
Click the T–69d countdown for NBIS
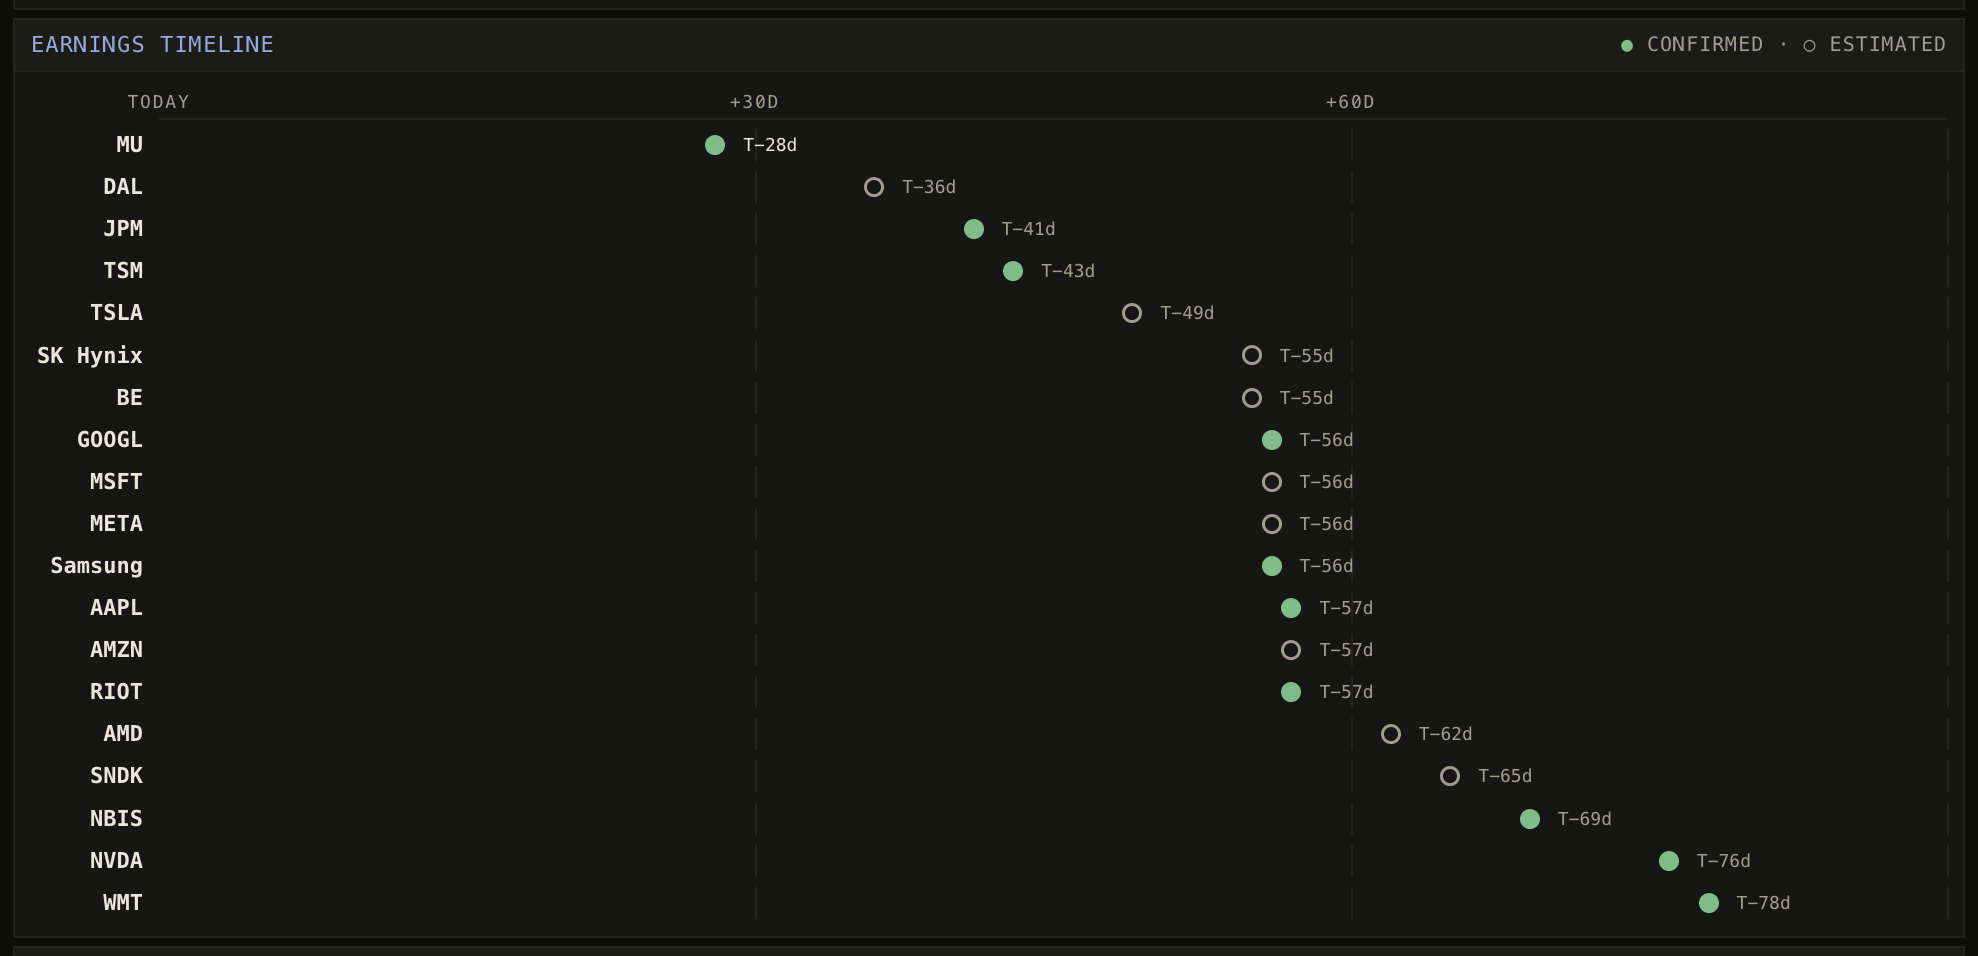pyautogui.click(x=1585, y=819)
